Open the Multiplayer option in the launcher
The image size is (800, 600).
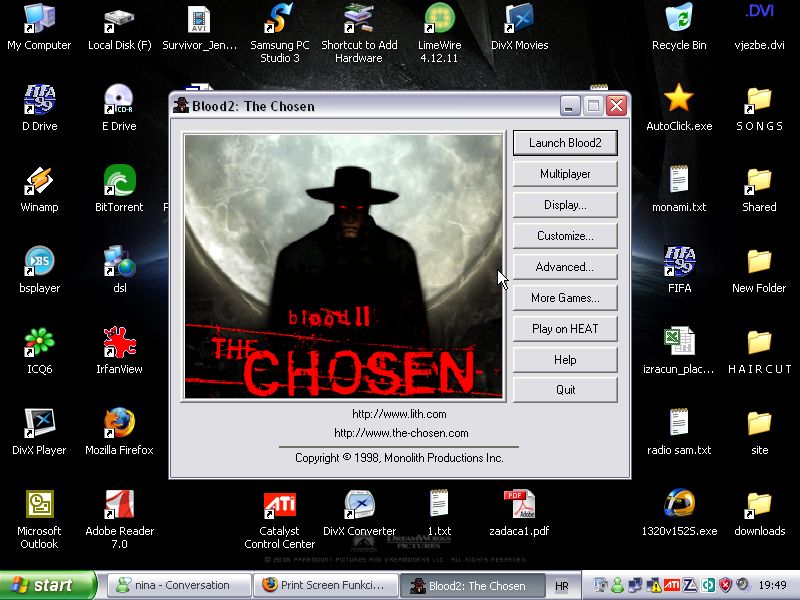point(565,174)
